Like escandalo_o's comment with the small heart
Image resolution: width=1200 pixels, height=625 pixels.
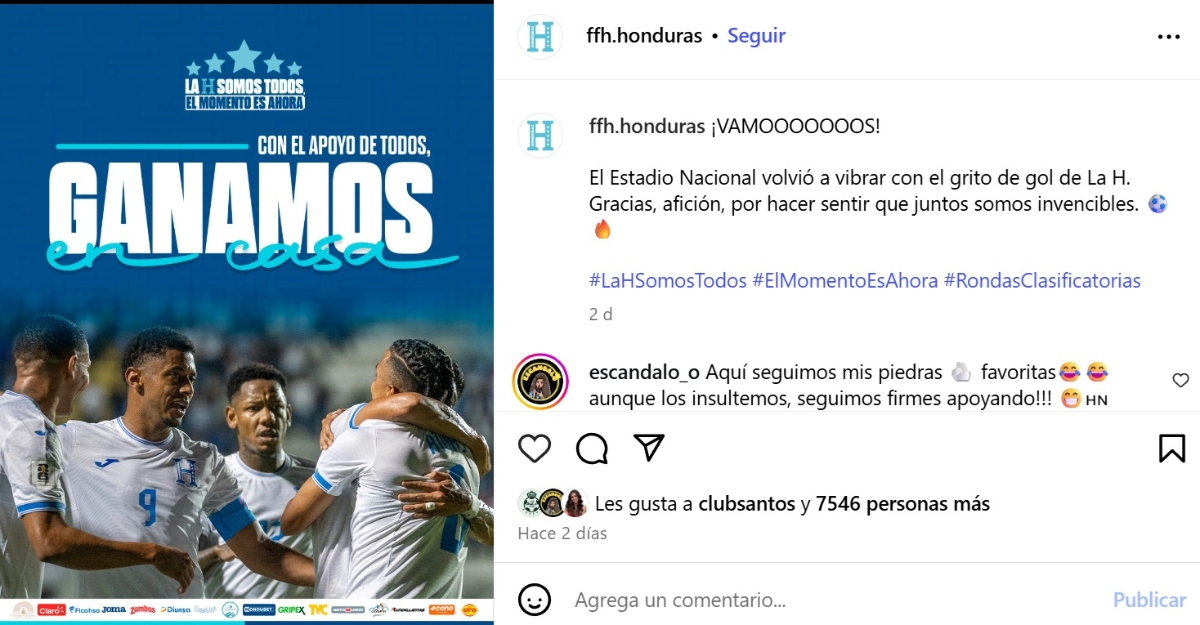click(1181, 380)
